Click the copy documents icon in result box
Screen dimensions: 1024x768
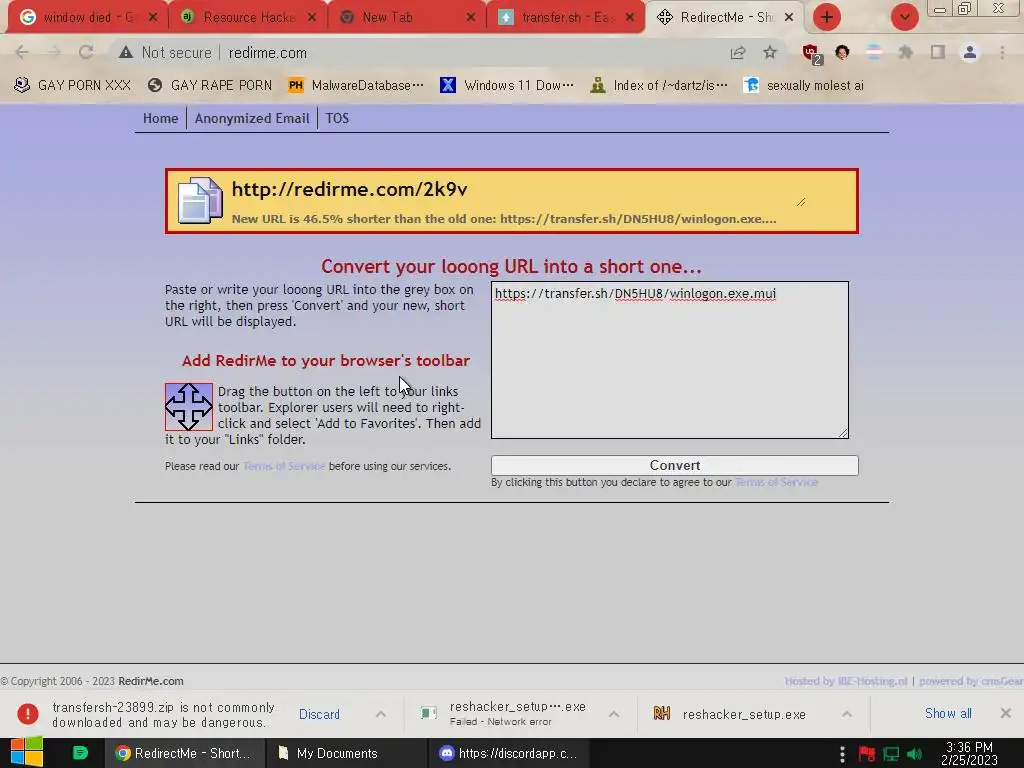click(200, 200)
